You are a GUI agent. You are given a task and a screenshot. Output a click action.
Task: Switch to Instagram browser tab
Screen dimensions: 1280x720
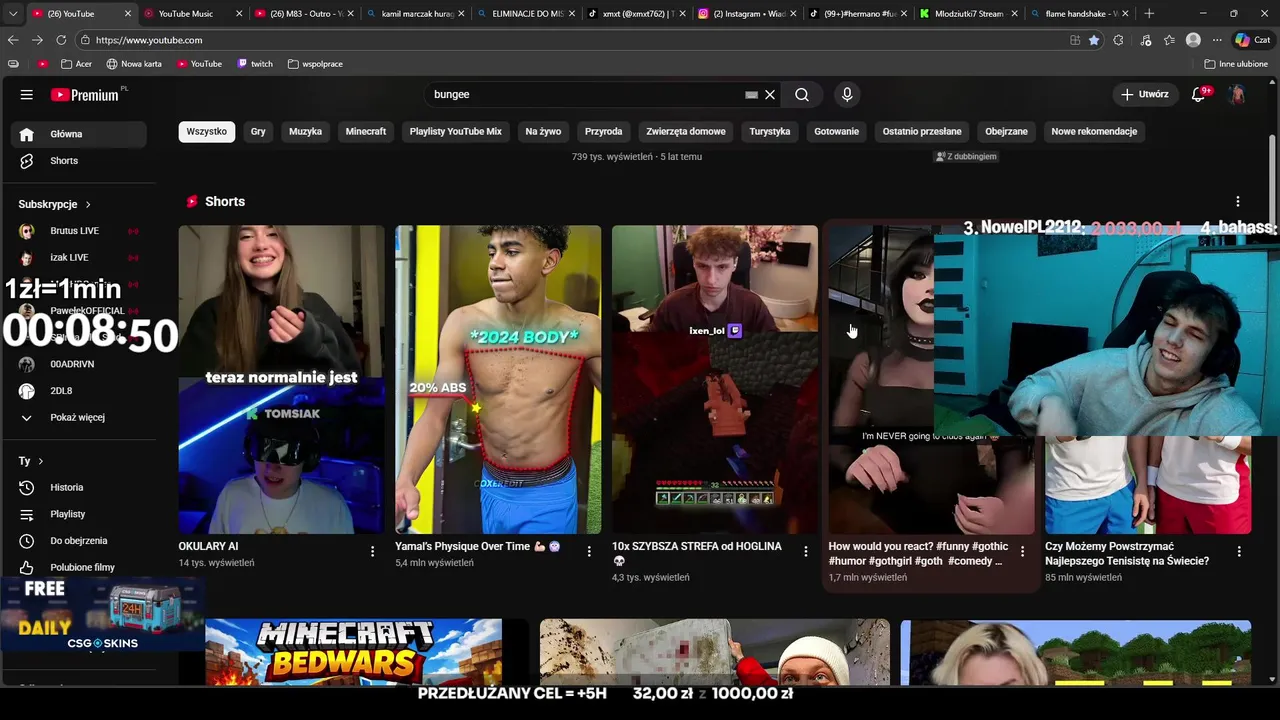[x=748, y=14]
